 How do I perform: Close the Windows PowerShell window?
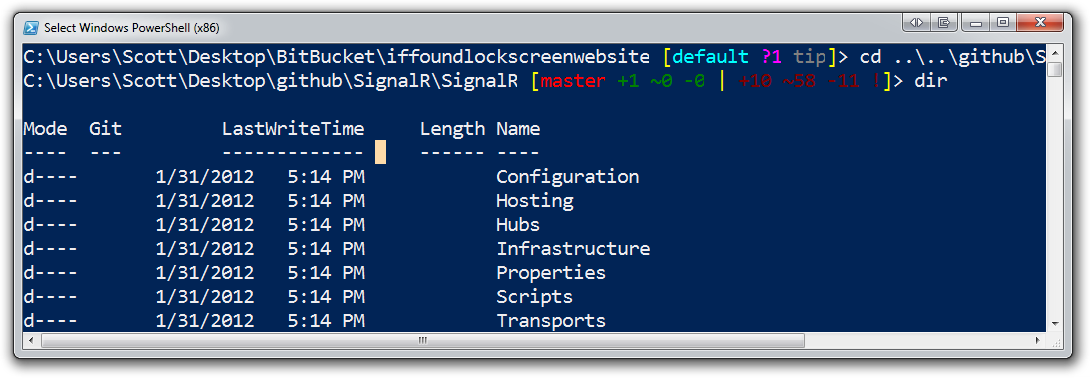point(1038,22)
